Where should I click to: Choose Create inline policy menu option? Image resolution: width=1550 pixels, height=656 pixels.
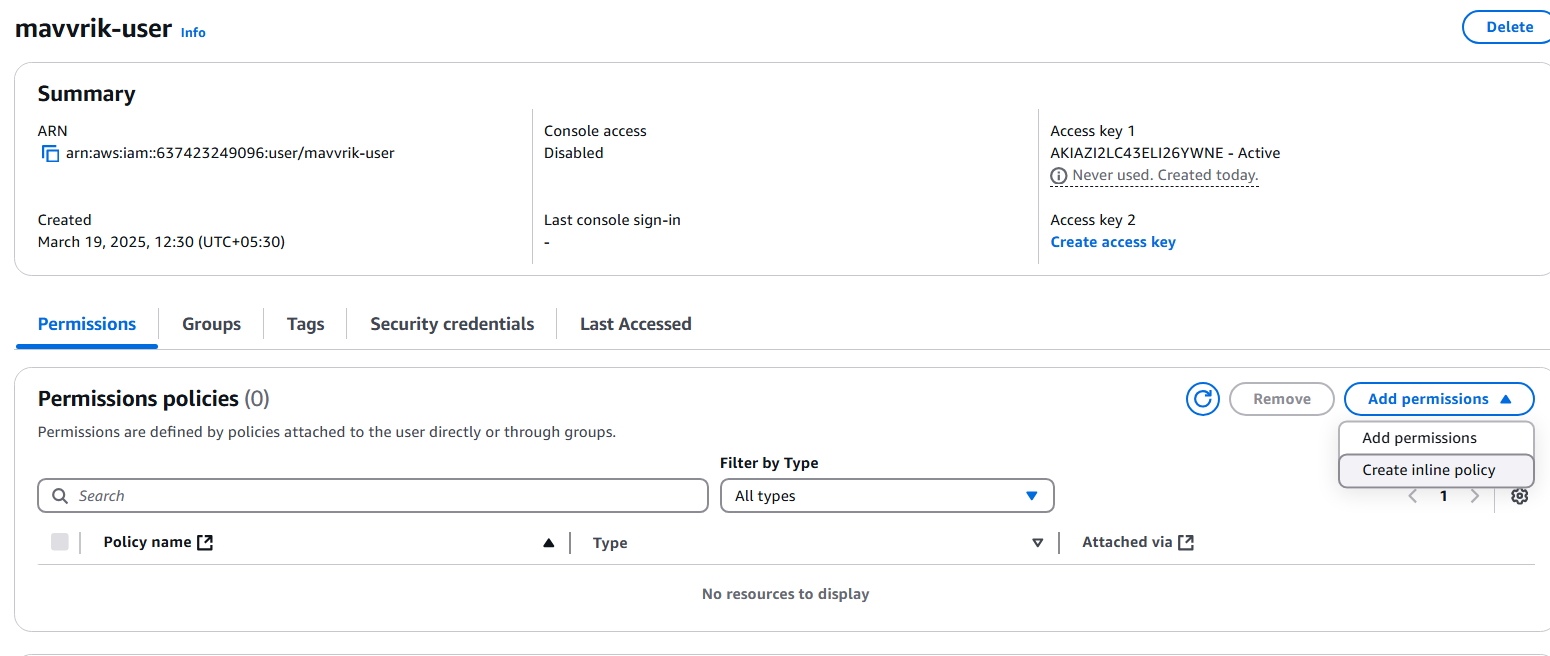pyautogui.click(x=1428, y=470)
